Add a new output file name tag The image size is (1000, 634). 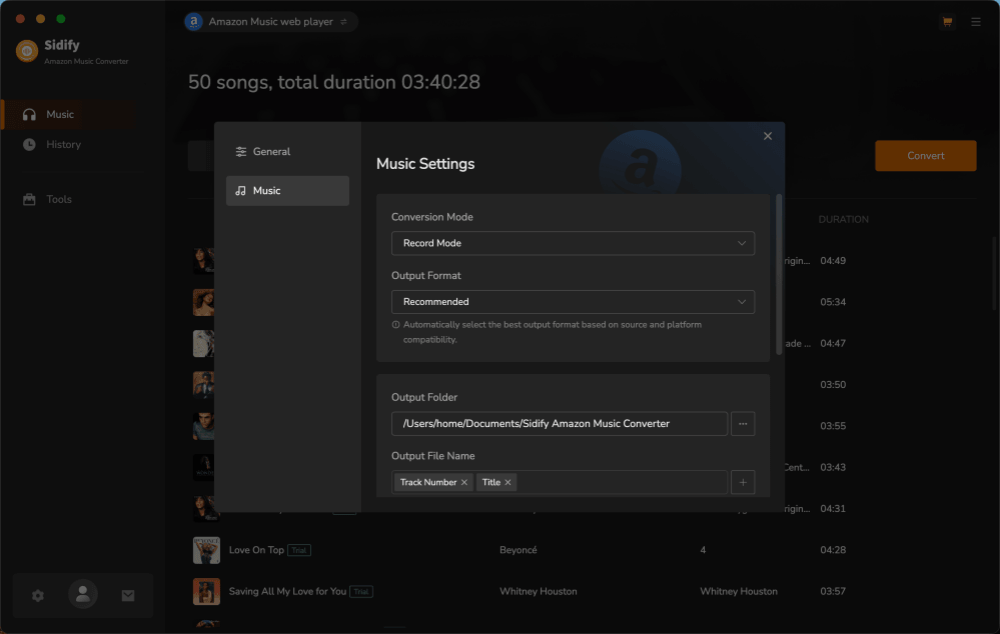click(742, 482)
